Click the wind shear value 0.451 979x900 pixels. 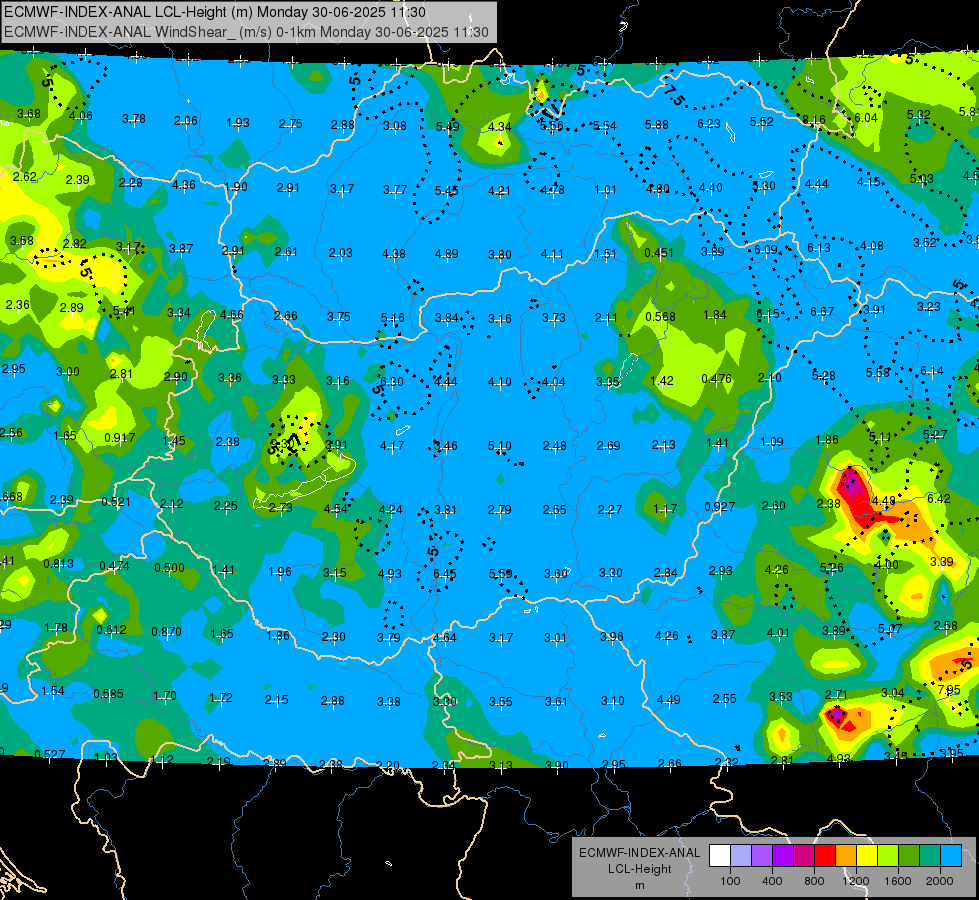(x=659, y=252)
